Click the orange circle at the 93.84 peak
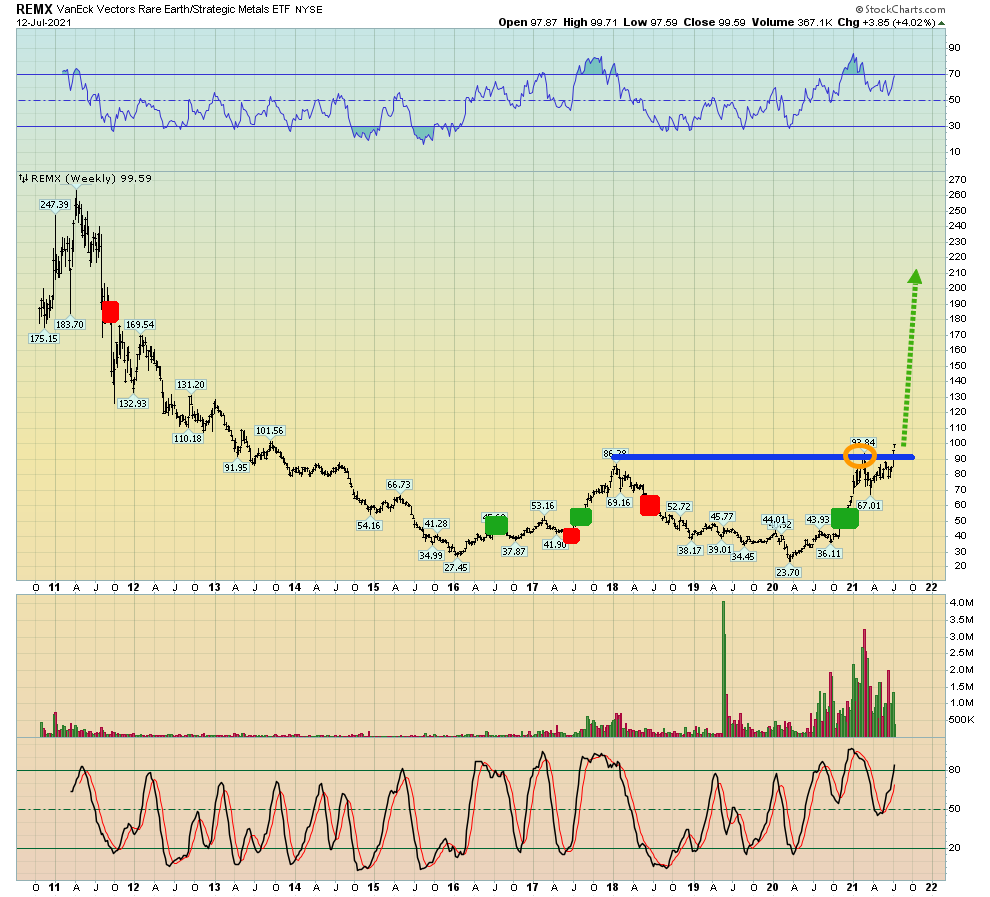 point(859,457)
